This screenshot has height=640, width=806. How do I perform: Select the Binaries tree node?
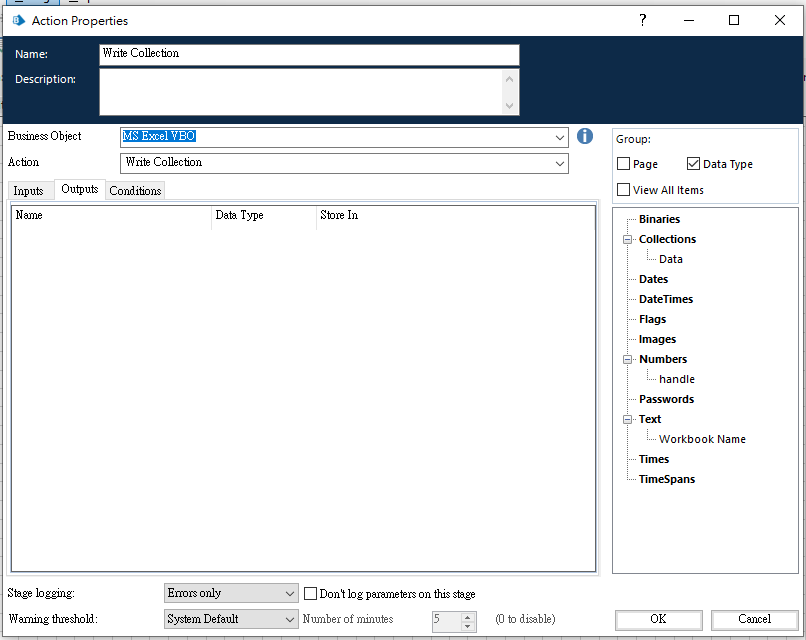660,220
